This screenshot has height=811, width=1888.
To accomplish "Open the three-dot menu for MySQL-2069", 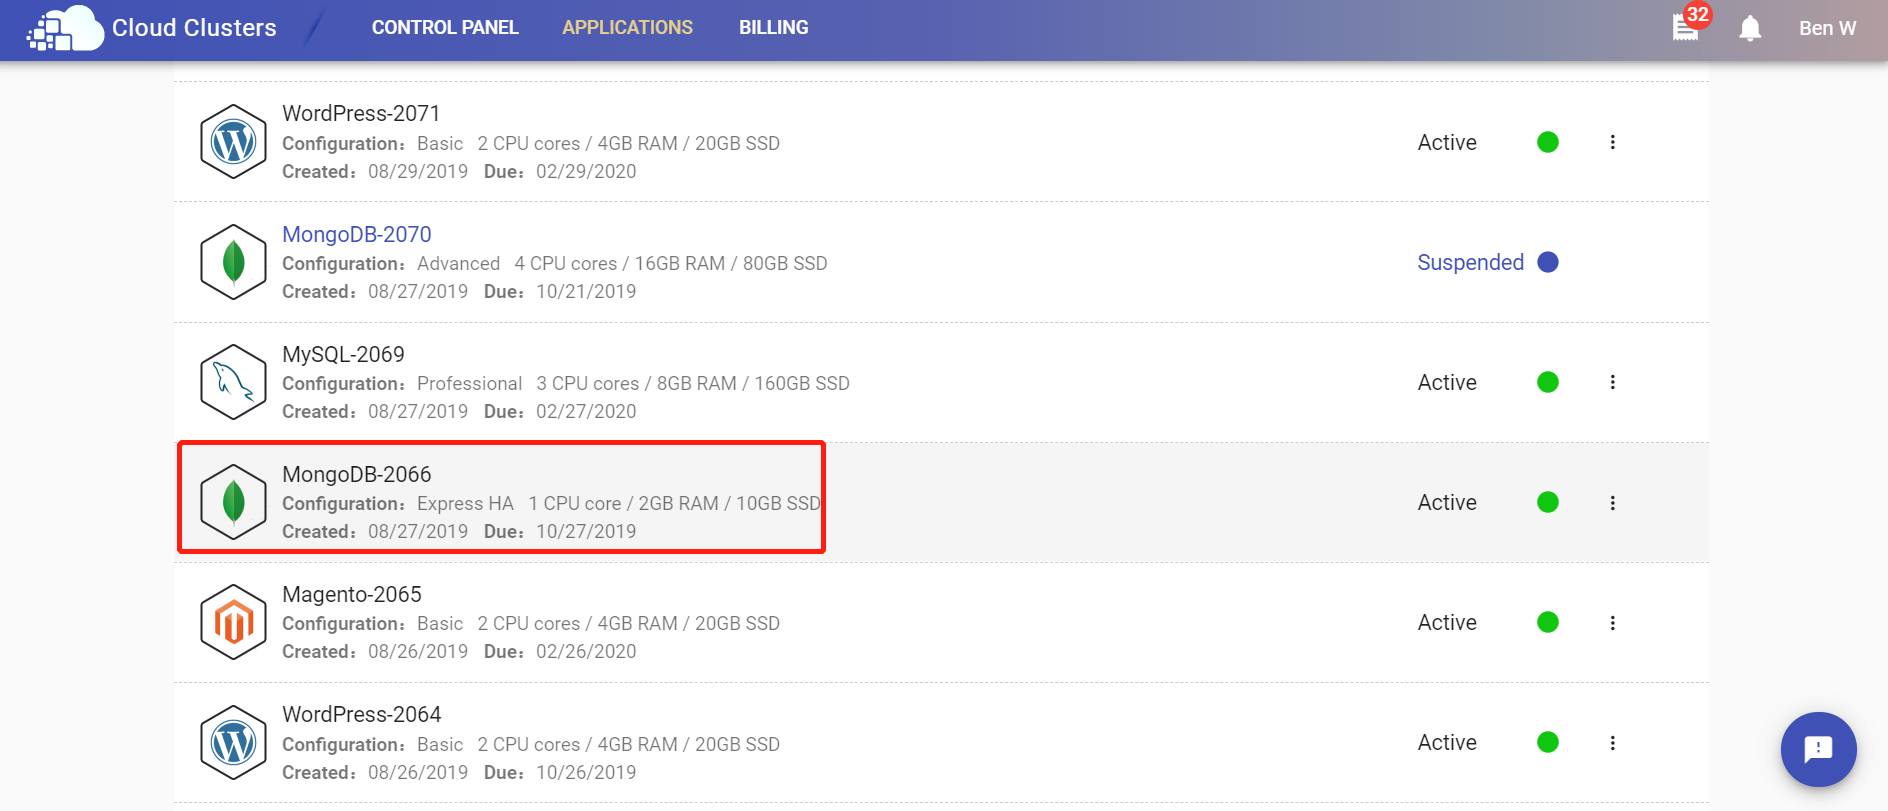I will point(1612,382).
